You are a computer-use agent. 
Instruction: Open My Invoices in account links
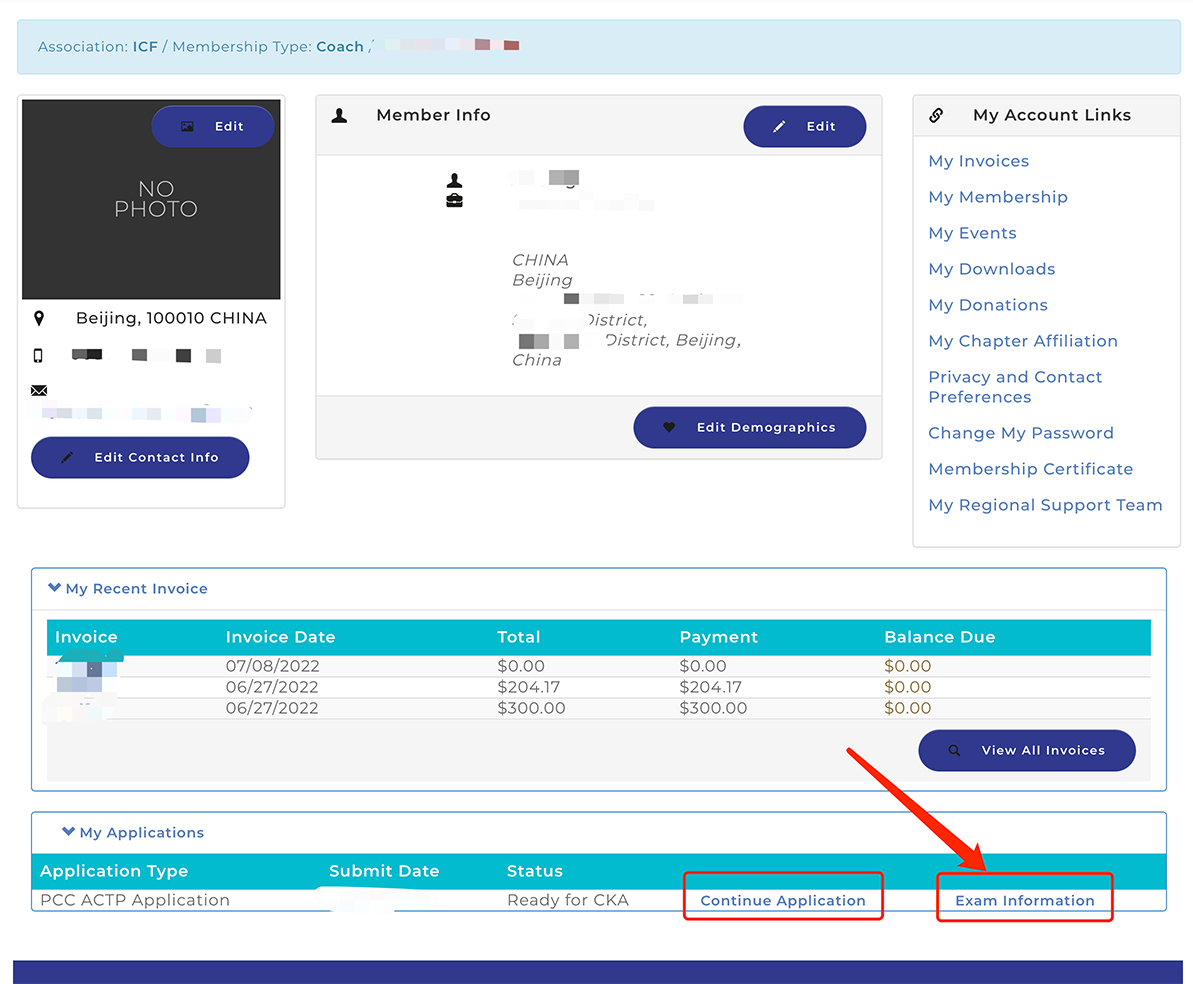point(978,161)
